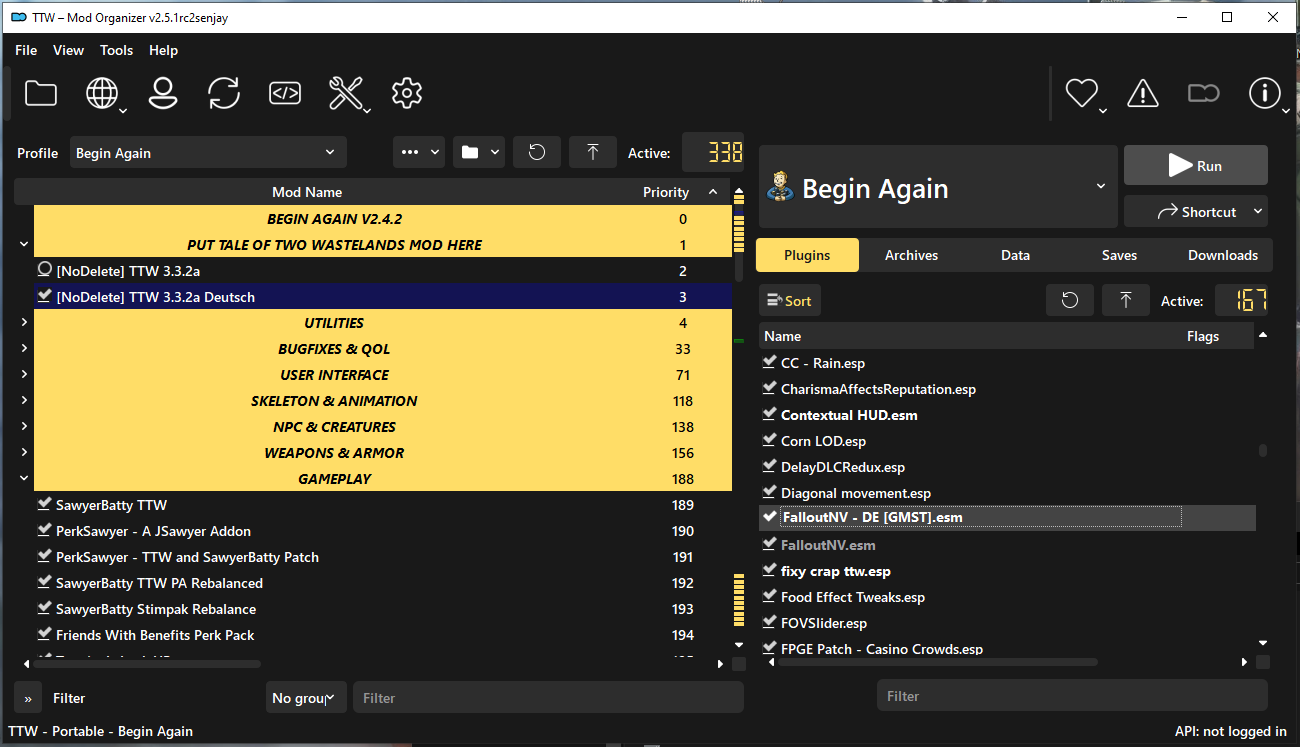Open the instance folder icon in toolbar
Screen dimensions: 1300x747
coord(41,93)
